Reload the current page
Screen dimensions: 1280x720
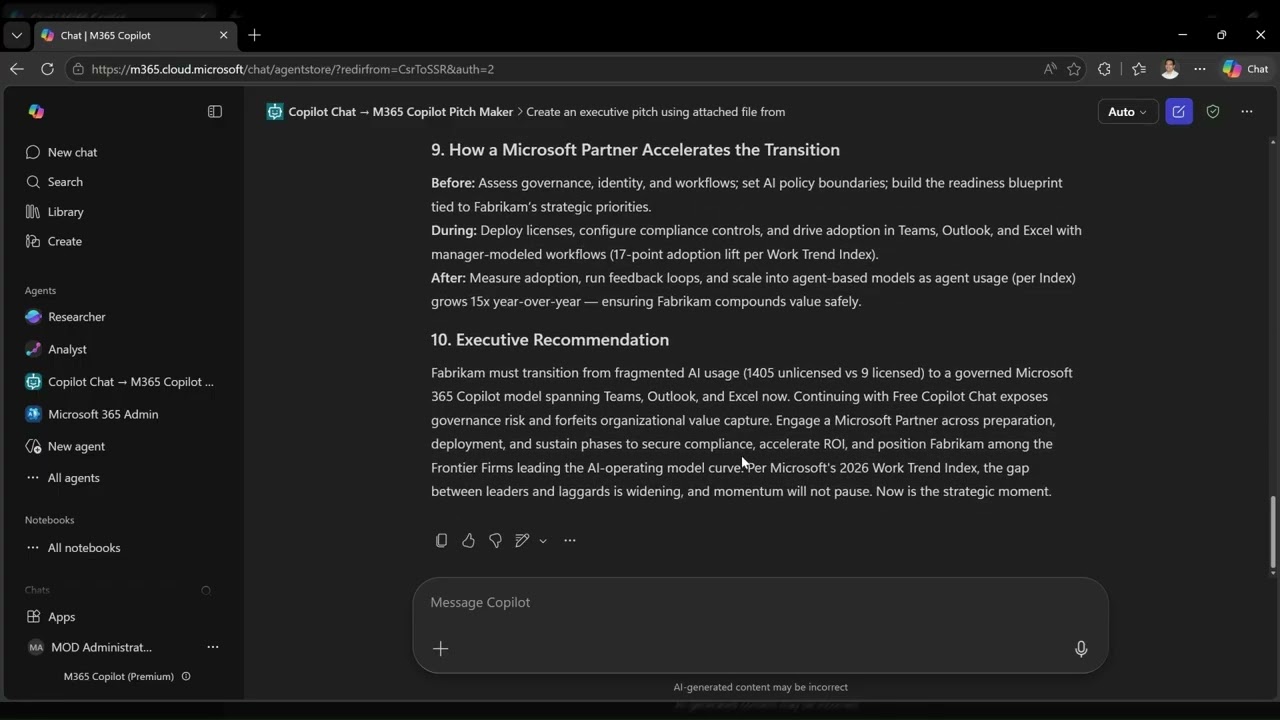47,69
